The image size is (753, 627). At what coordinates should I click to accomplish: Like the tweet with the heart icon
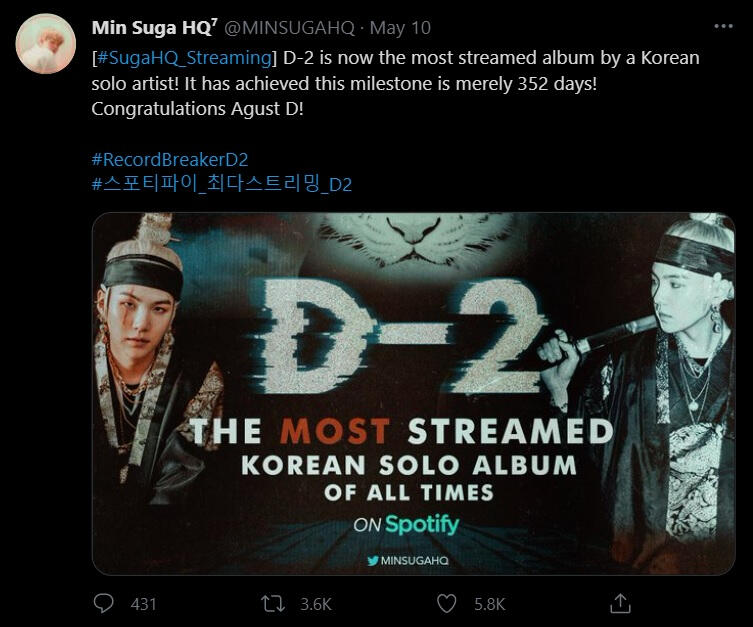pyautogui.click(x=448, y=603)
